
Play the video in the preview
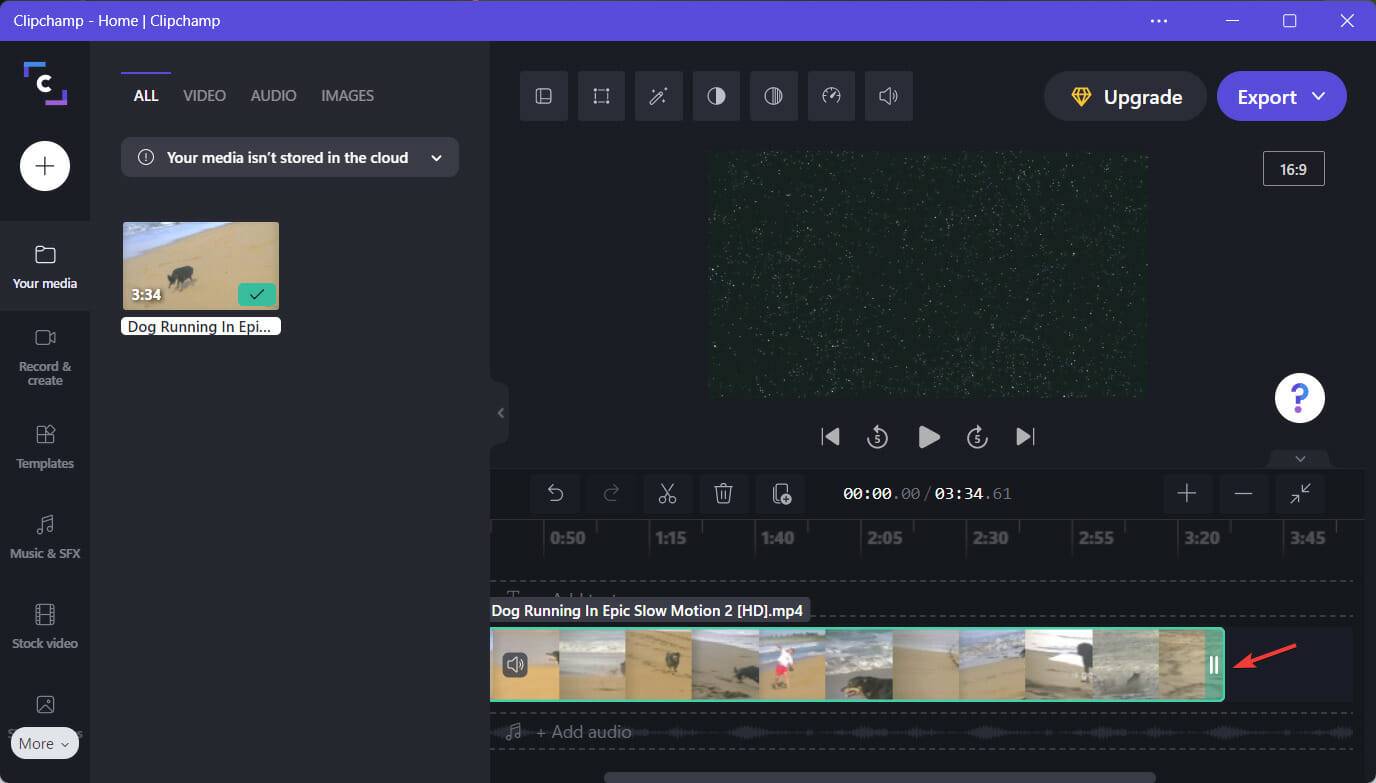click(928, 436)
